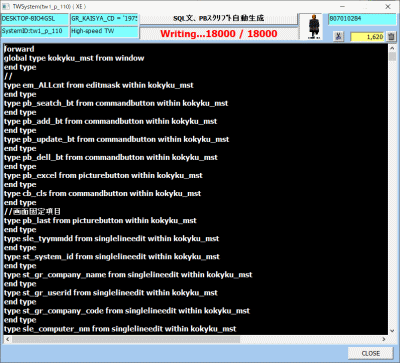Screen dimensions: 400x363
Task: Click the yellow 1,620 count field
Action: coord(367,36)
